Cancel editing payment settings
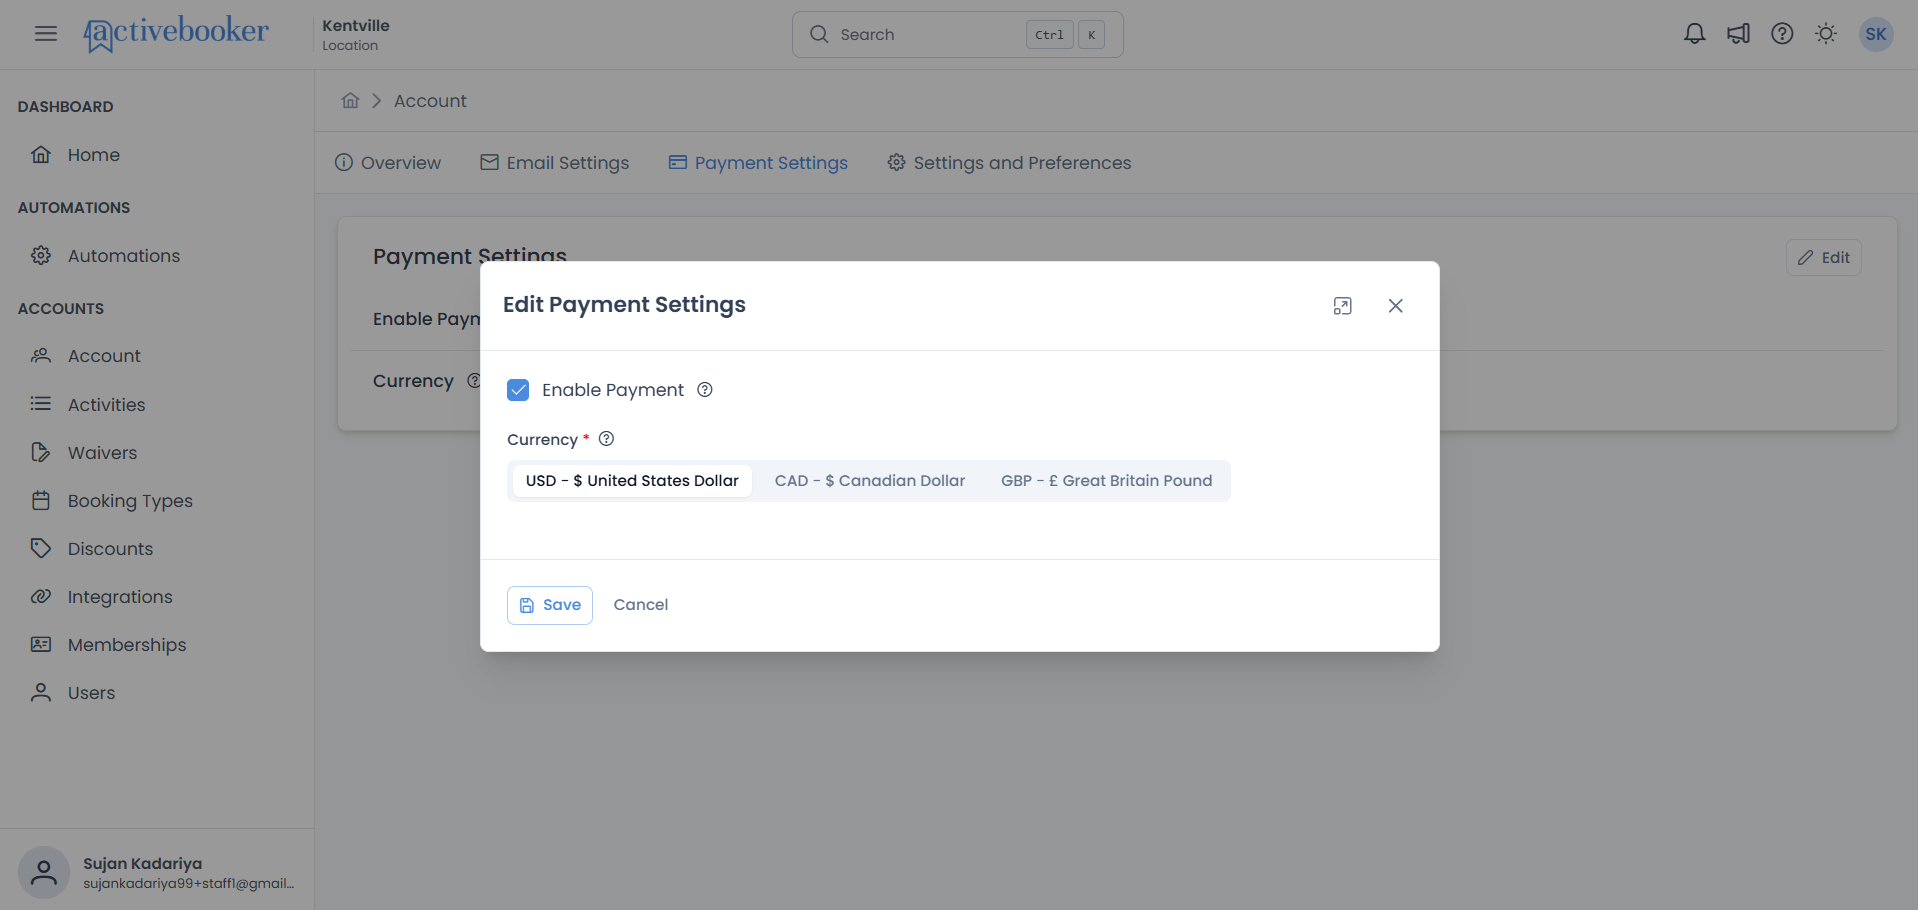This screenshot has width=1918, height=910. [x=641, y=605]
